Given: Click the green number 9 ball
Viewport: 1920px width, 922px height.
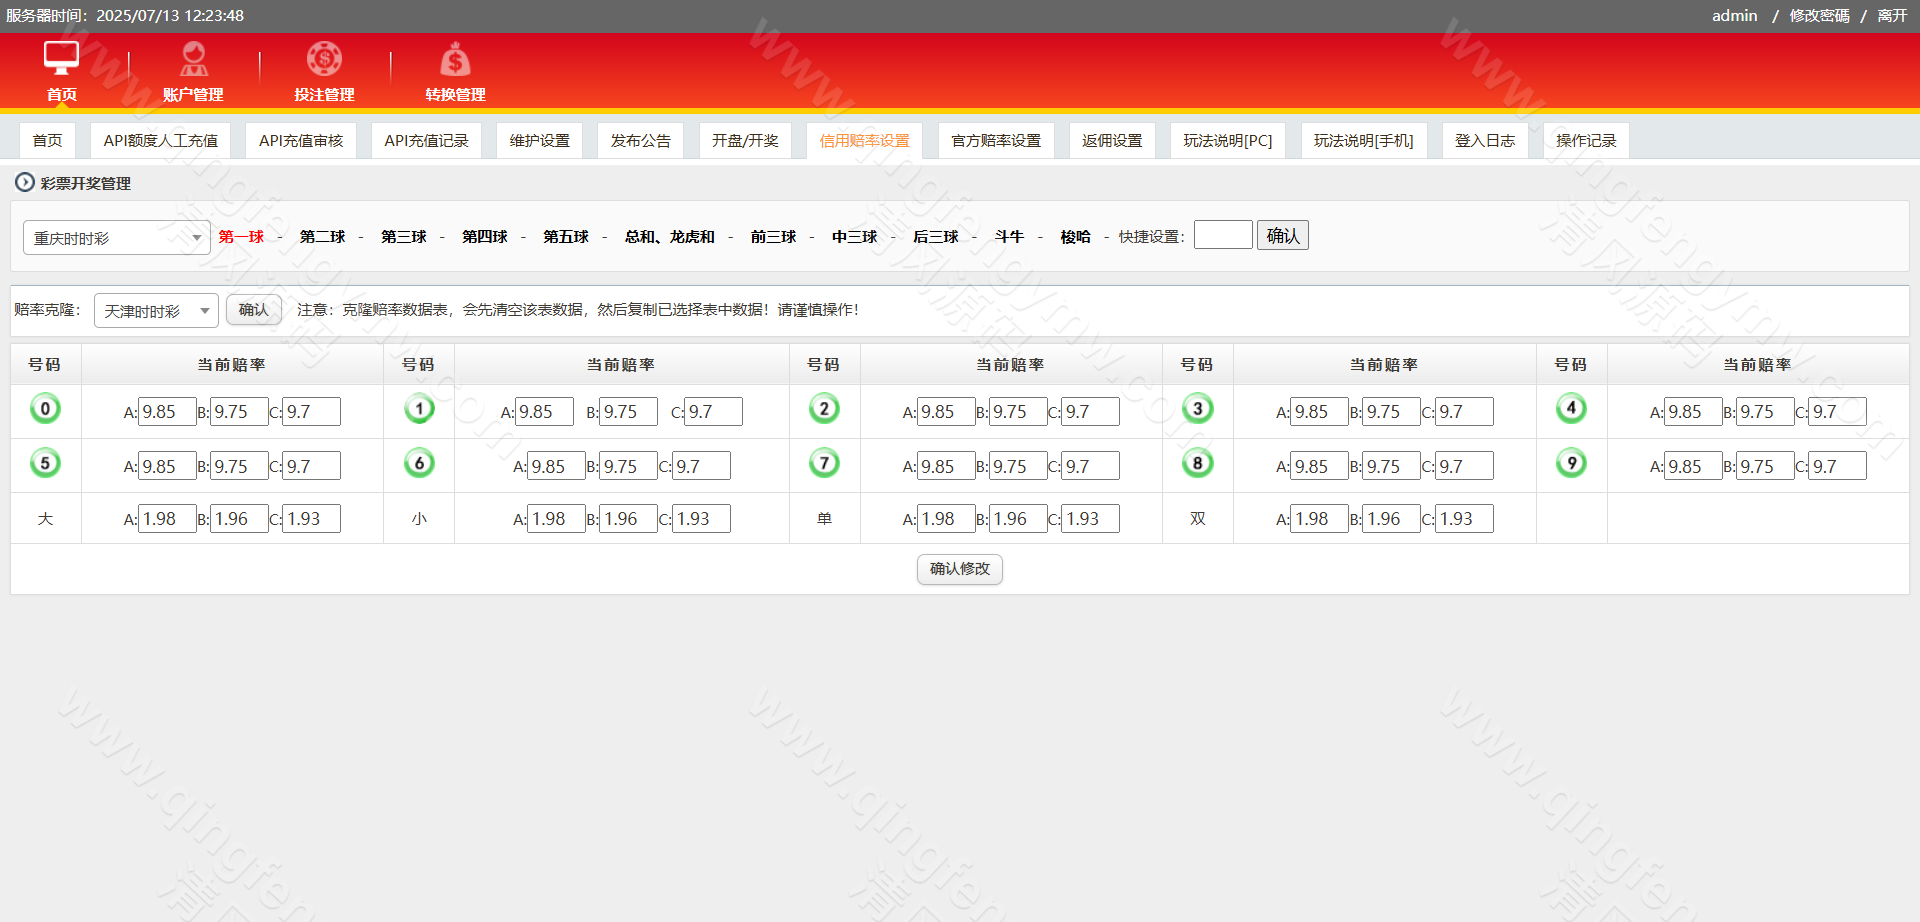Looking at the screenshot, I should click(x=1571, y=463).
